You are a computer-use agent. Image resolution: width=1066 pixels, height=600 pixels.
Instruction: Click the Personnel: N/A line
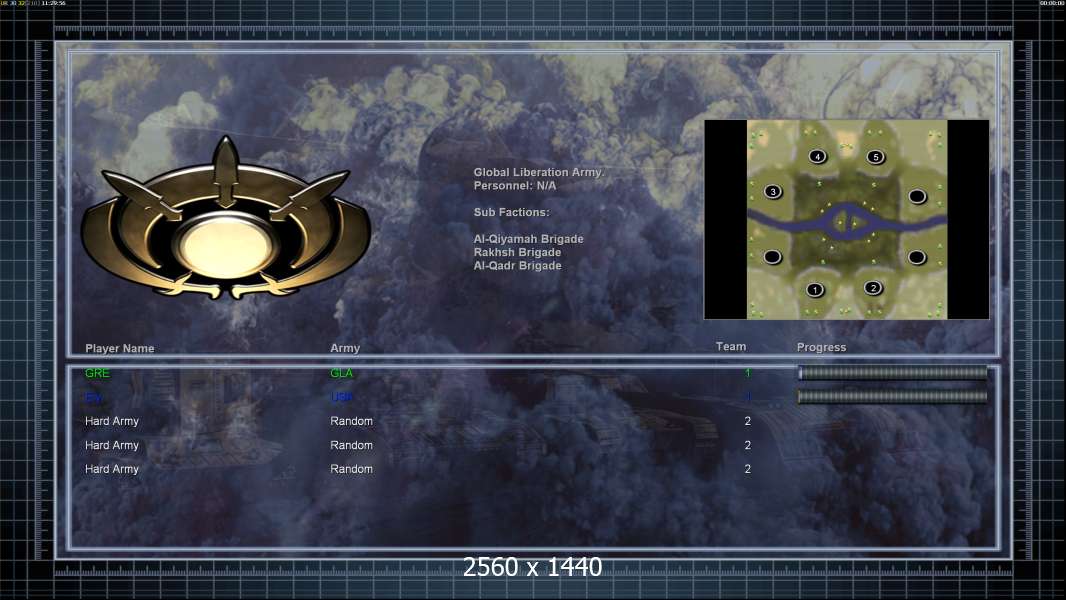515,186
